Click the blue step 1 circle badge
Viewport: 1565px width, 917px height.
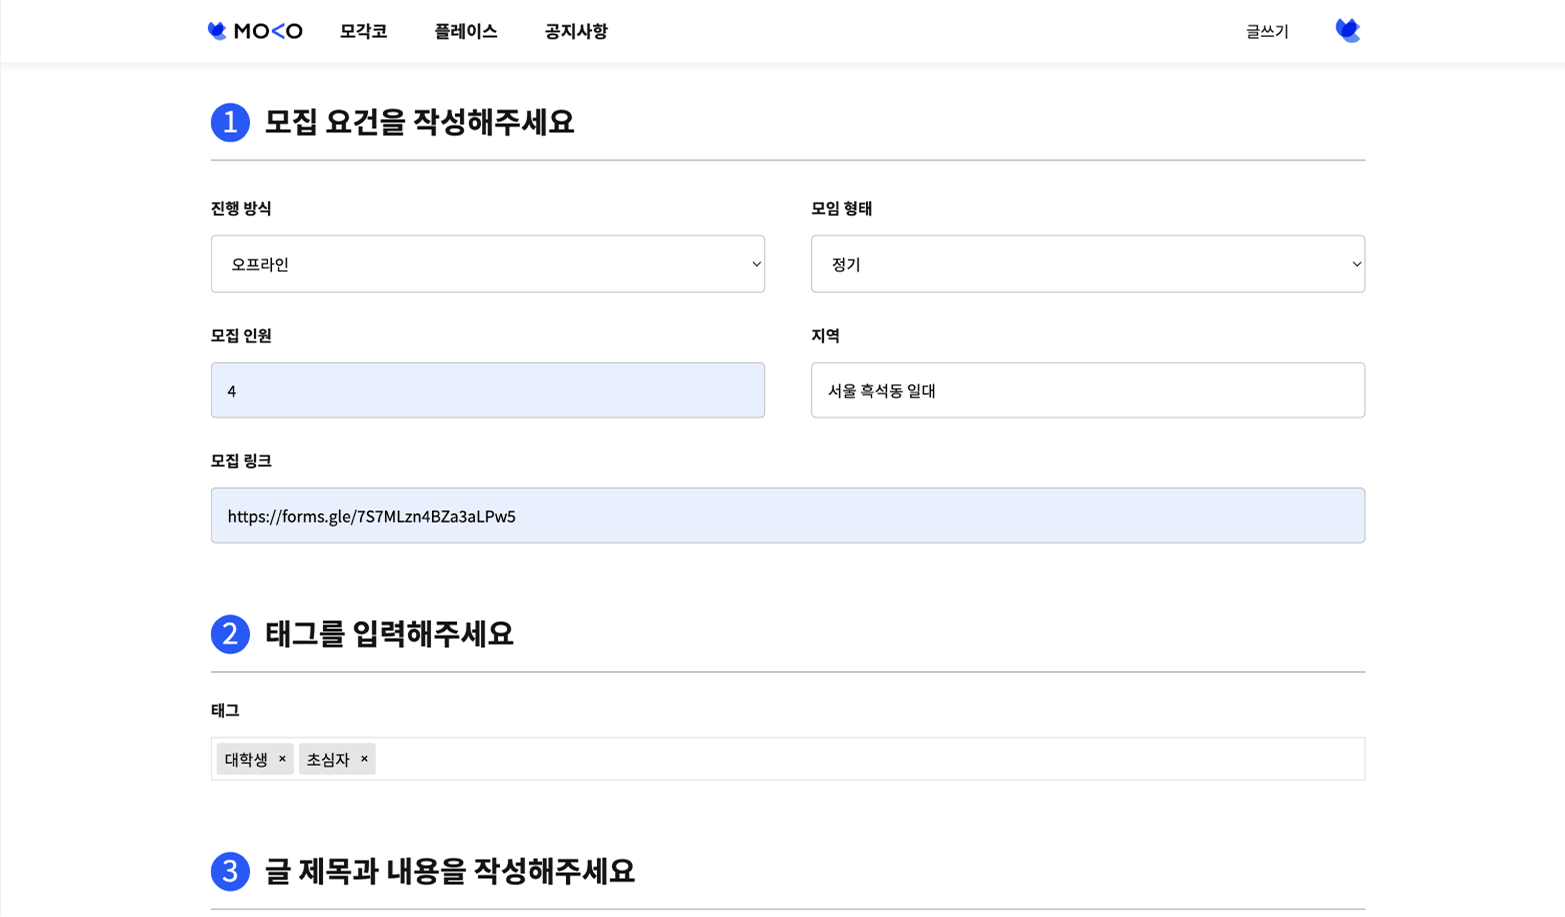tap(230, 122)
